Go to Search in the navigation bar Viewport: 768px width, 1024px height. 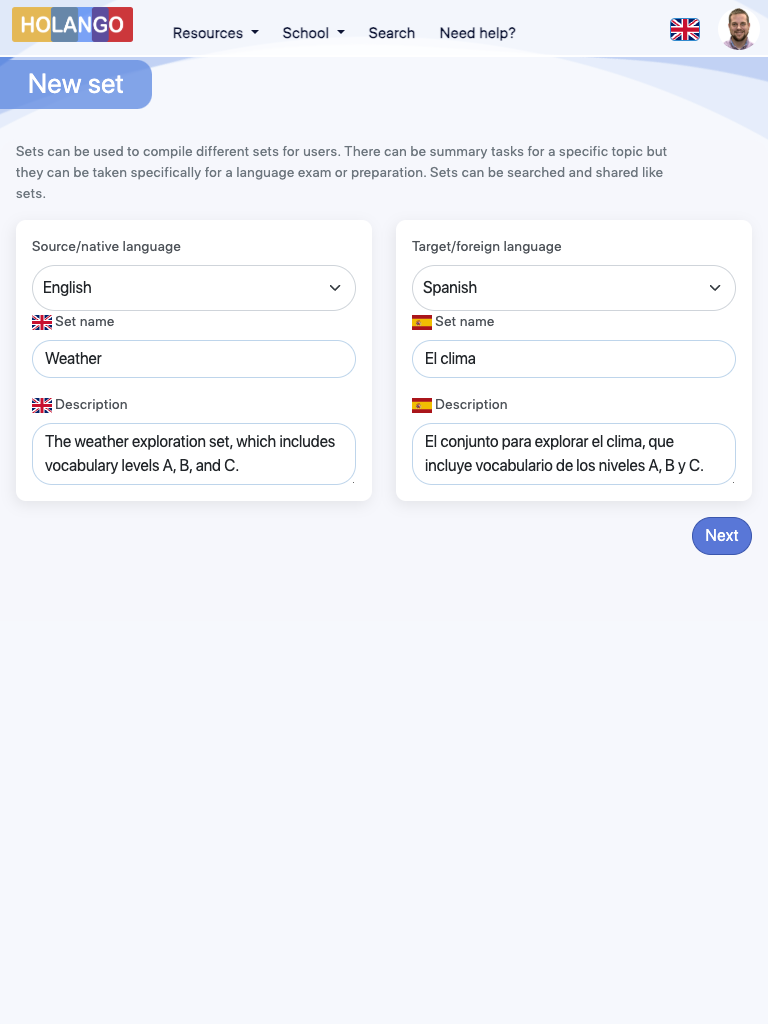[x=391, y=33]
